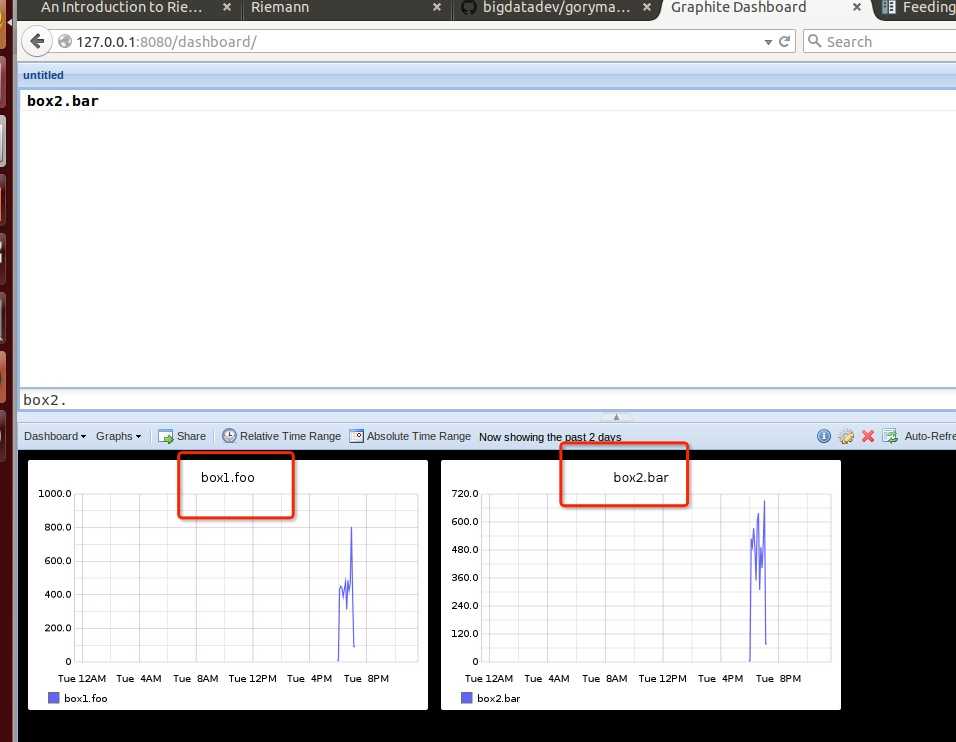956x742 pixels.
Task: Click the metric path field containing box2.
Action: pos(488,400)
